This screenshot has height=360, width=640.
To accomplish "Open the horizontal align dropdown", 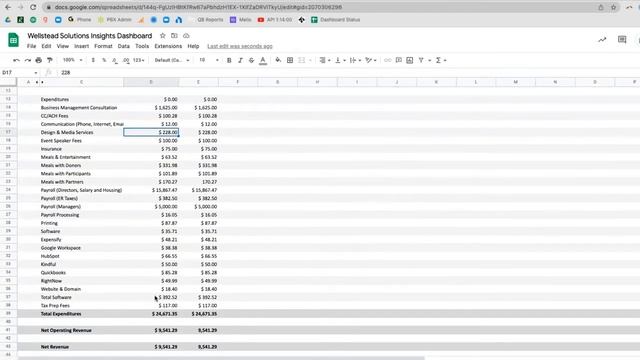I will 325,60.
